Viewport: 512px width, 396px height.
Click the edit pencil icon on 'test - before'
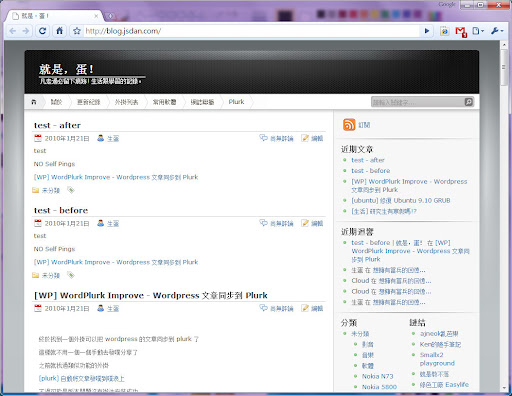pyautogui.click(x=305, y=223)
